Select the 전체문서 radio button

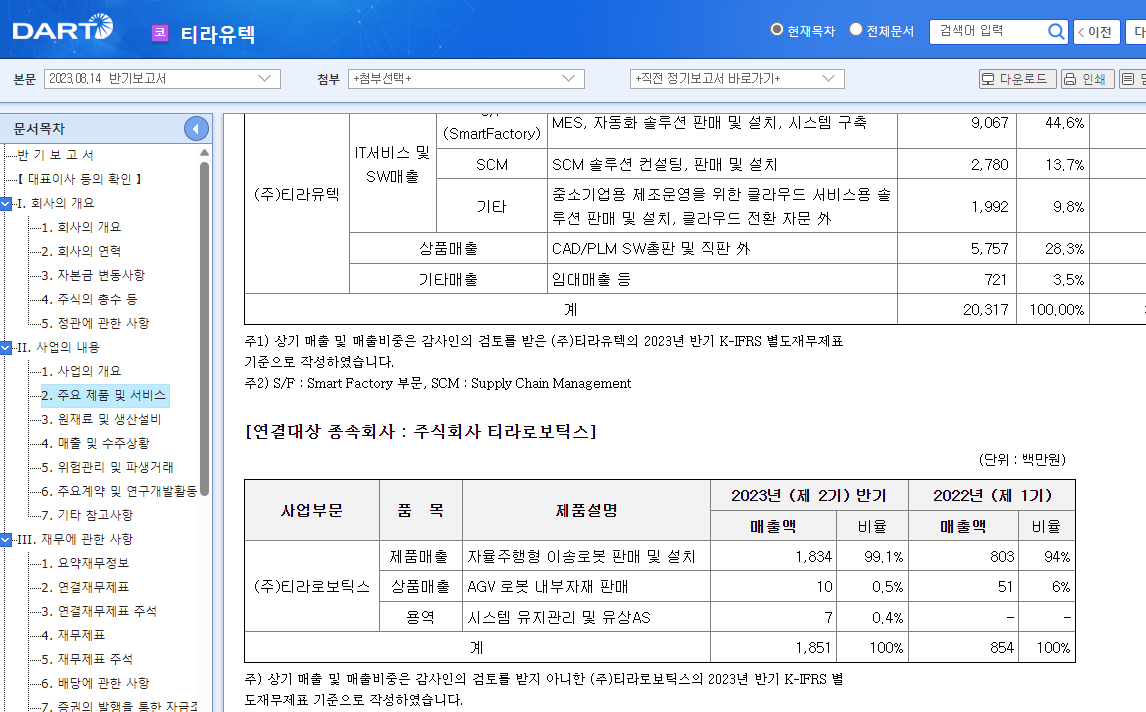[x=856, y=30]
